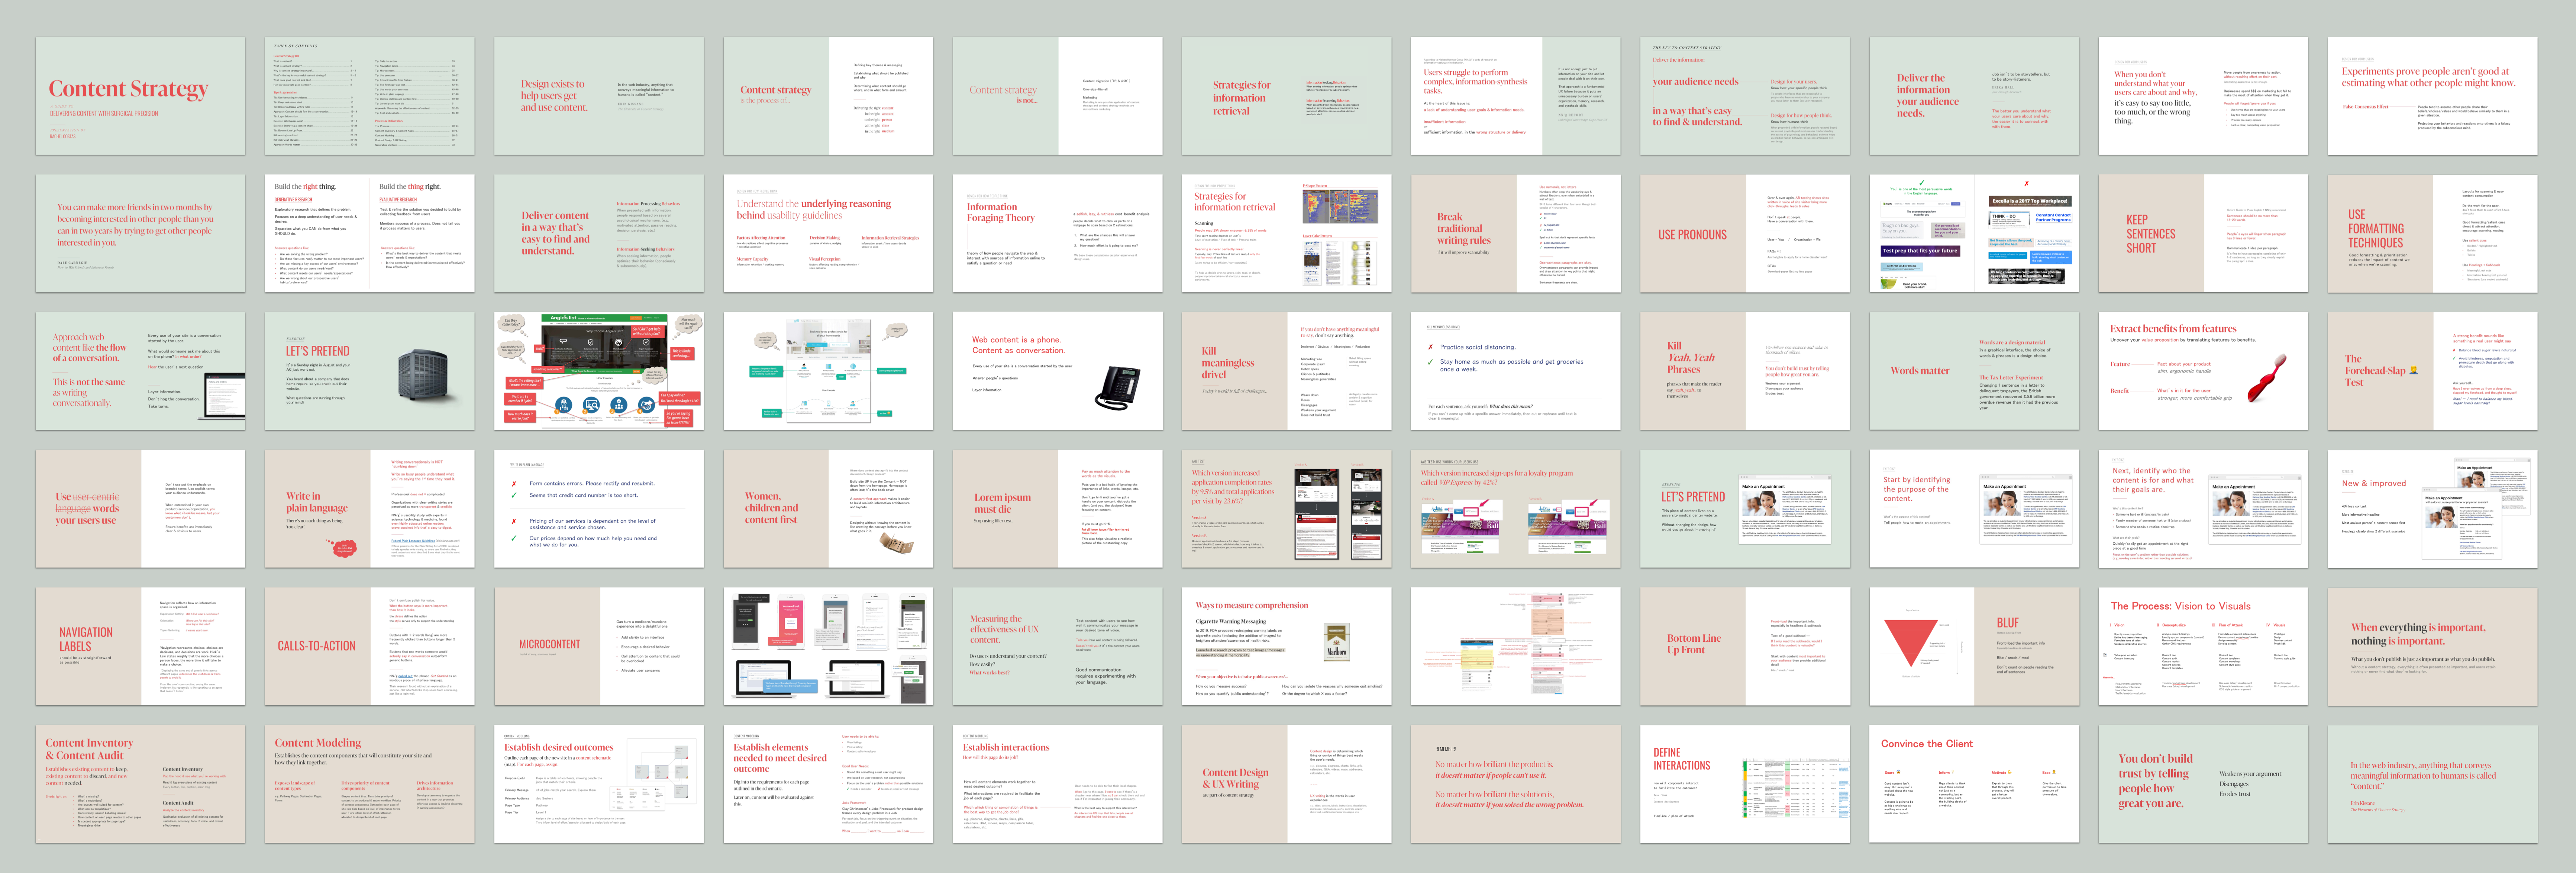This screenshot has width=2576, height=873.
Task: Open the Content Strategy title slide
Action: tap(140, 96)
